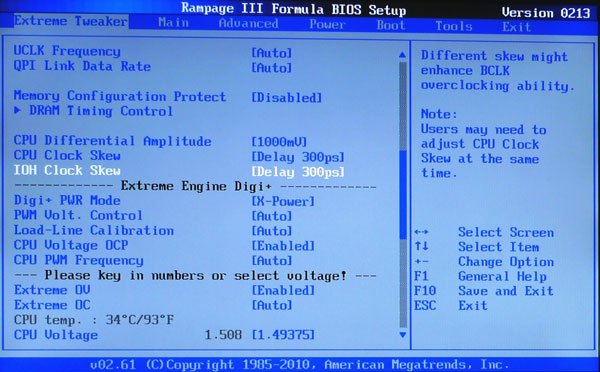The image size is (600, 372).
Task: Click the Extreme Engine Digi+ section header
Action: pos(195,186)
